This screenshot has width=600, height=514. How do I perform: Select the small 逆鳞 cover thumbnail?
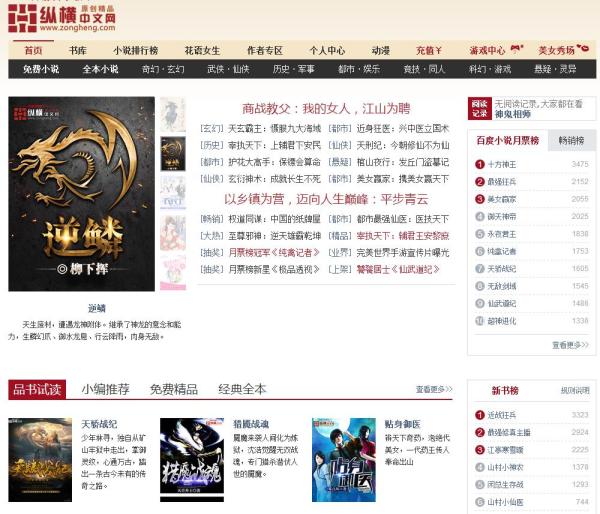pyautogui.click(x=173, y=153)
